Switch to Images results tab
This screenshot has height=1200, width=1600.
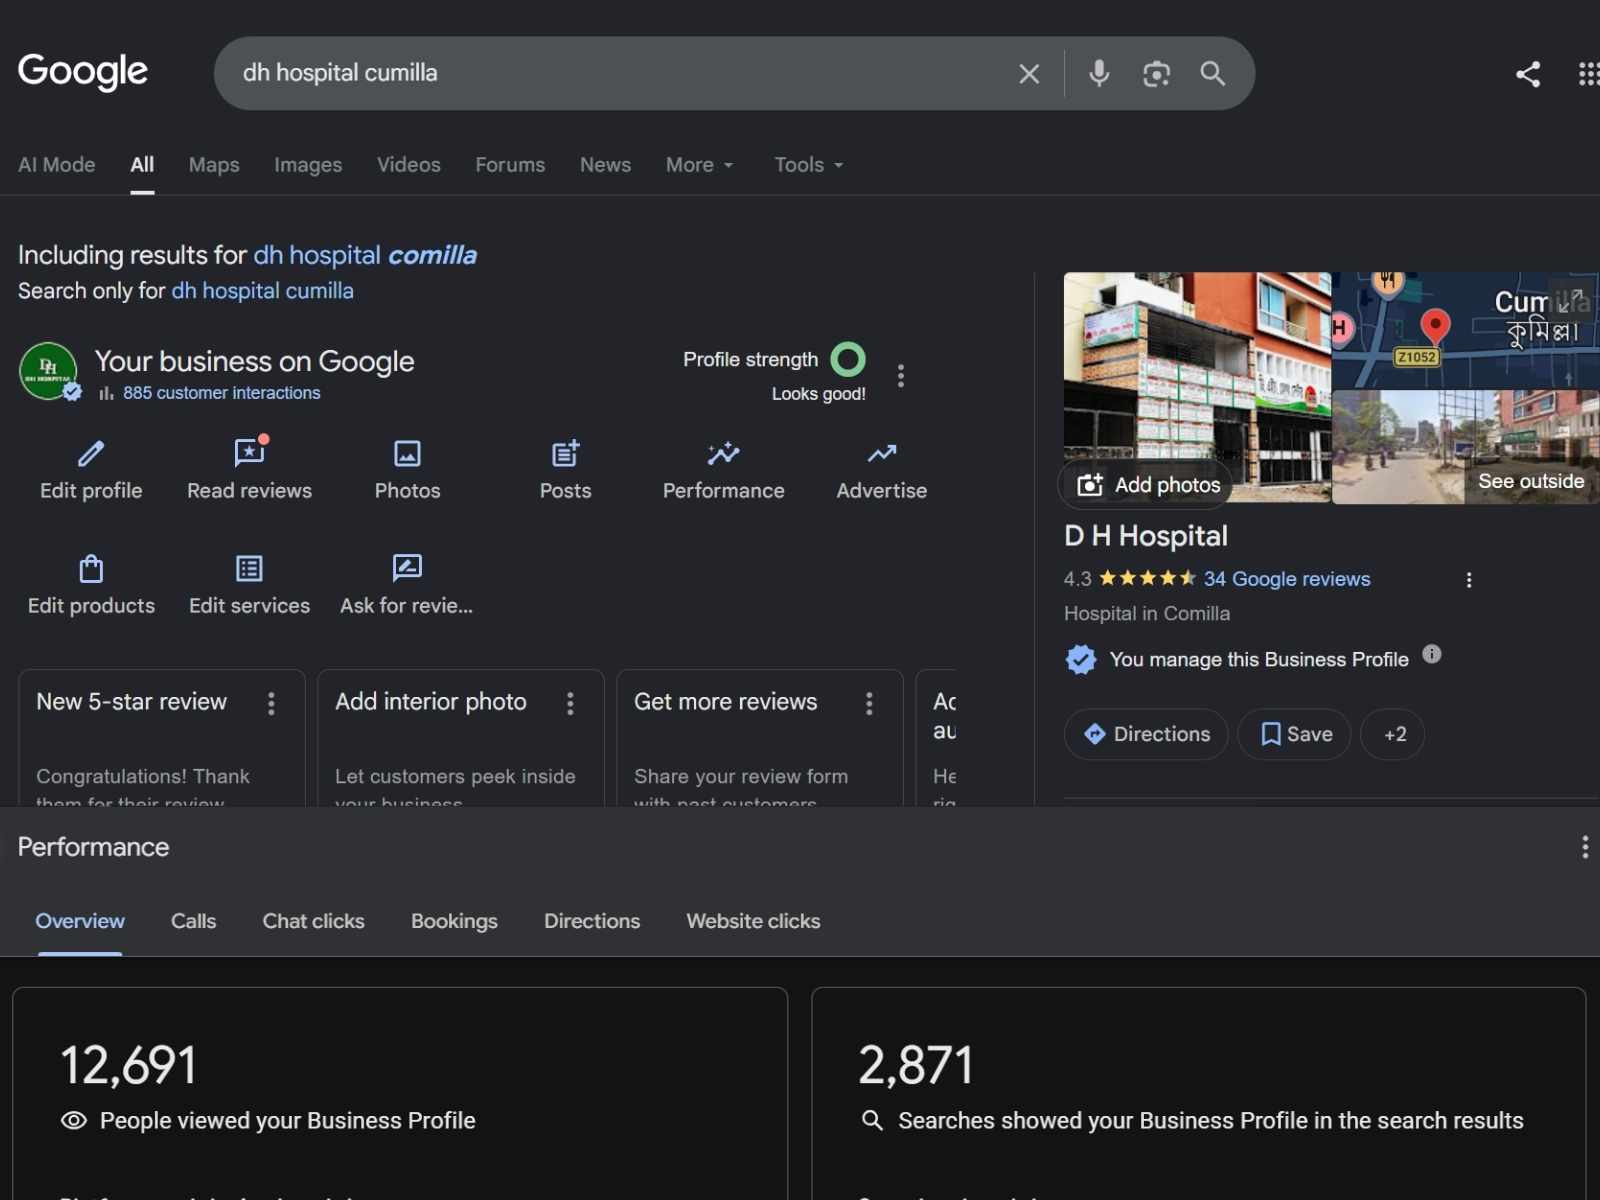tap(308, 165)
